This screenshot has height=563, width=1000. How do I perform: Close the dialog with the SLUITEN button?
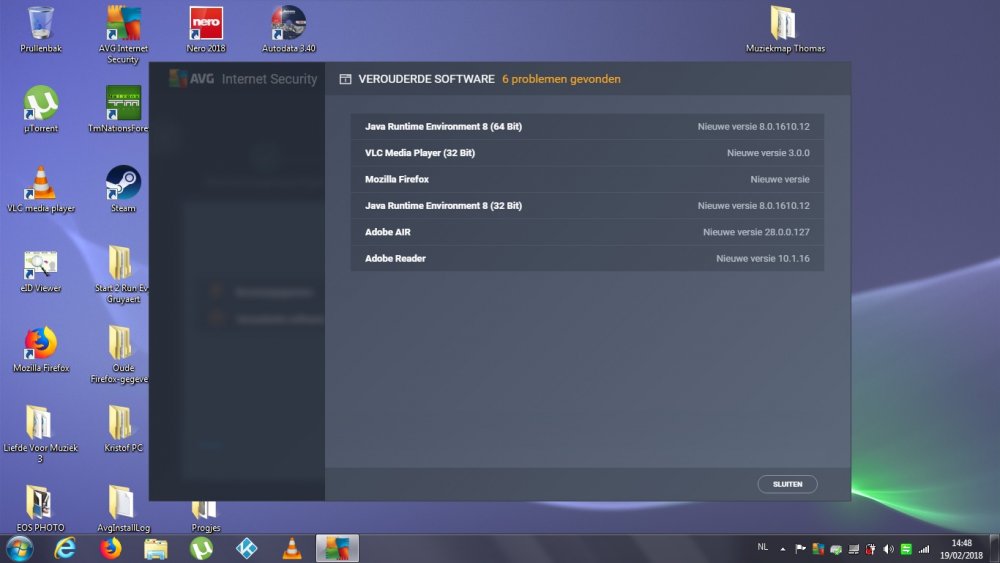tap(787, 484)
